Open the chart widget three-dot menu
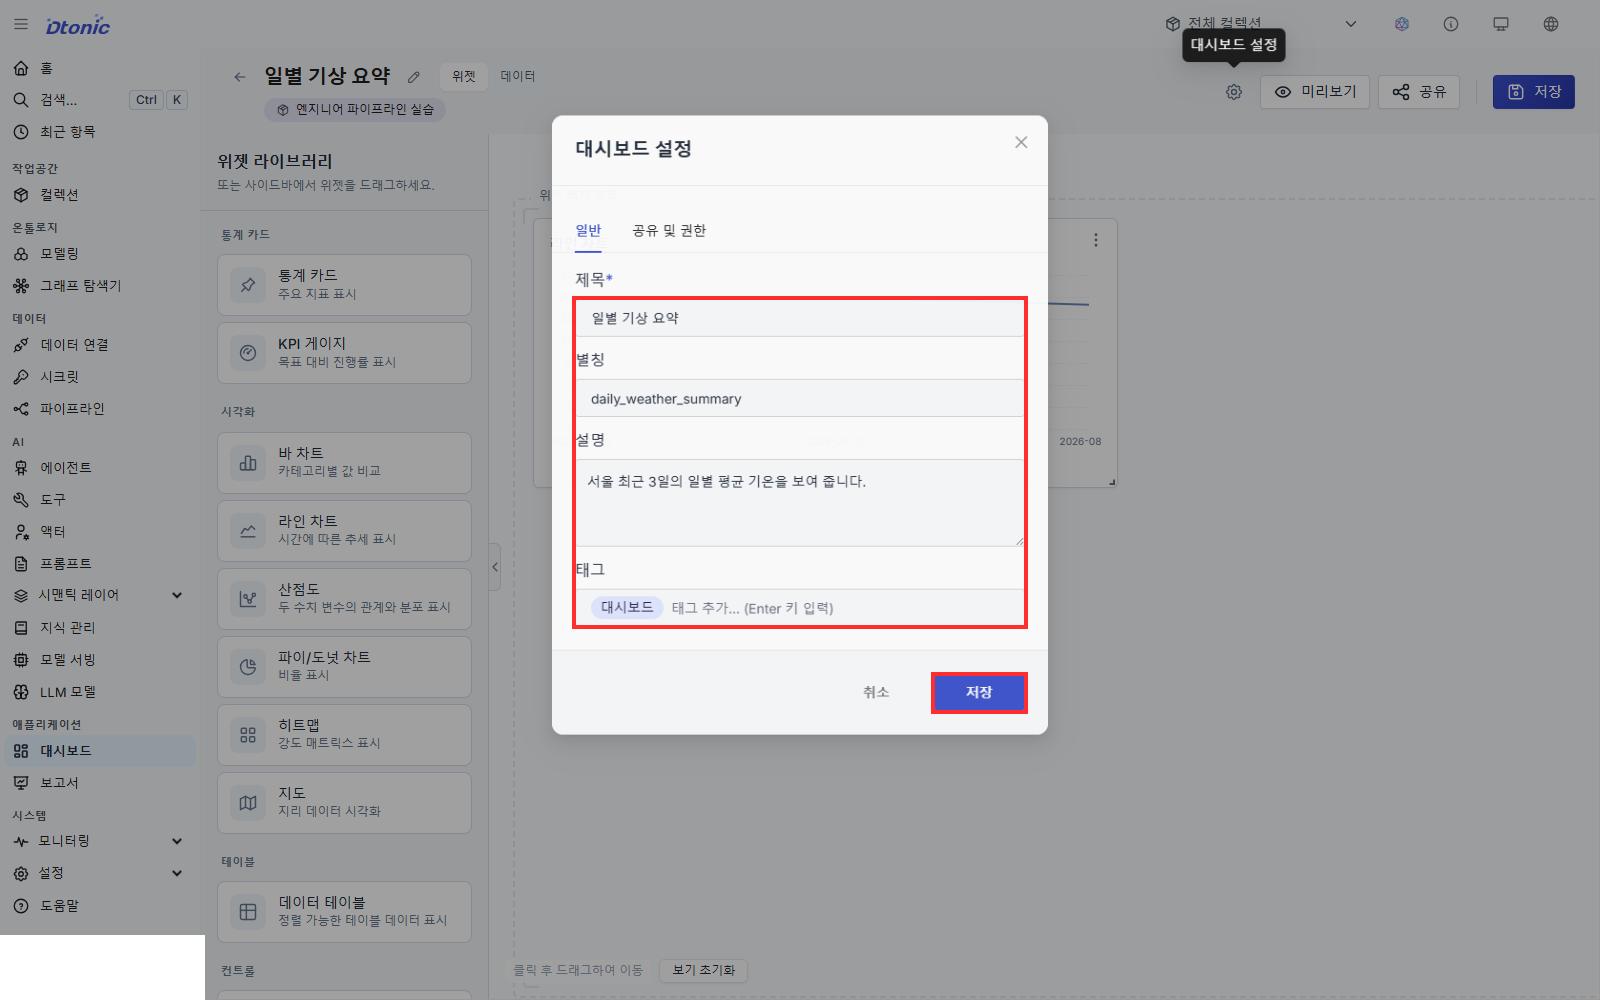 click(1096, 240)
